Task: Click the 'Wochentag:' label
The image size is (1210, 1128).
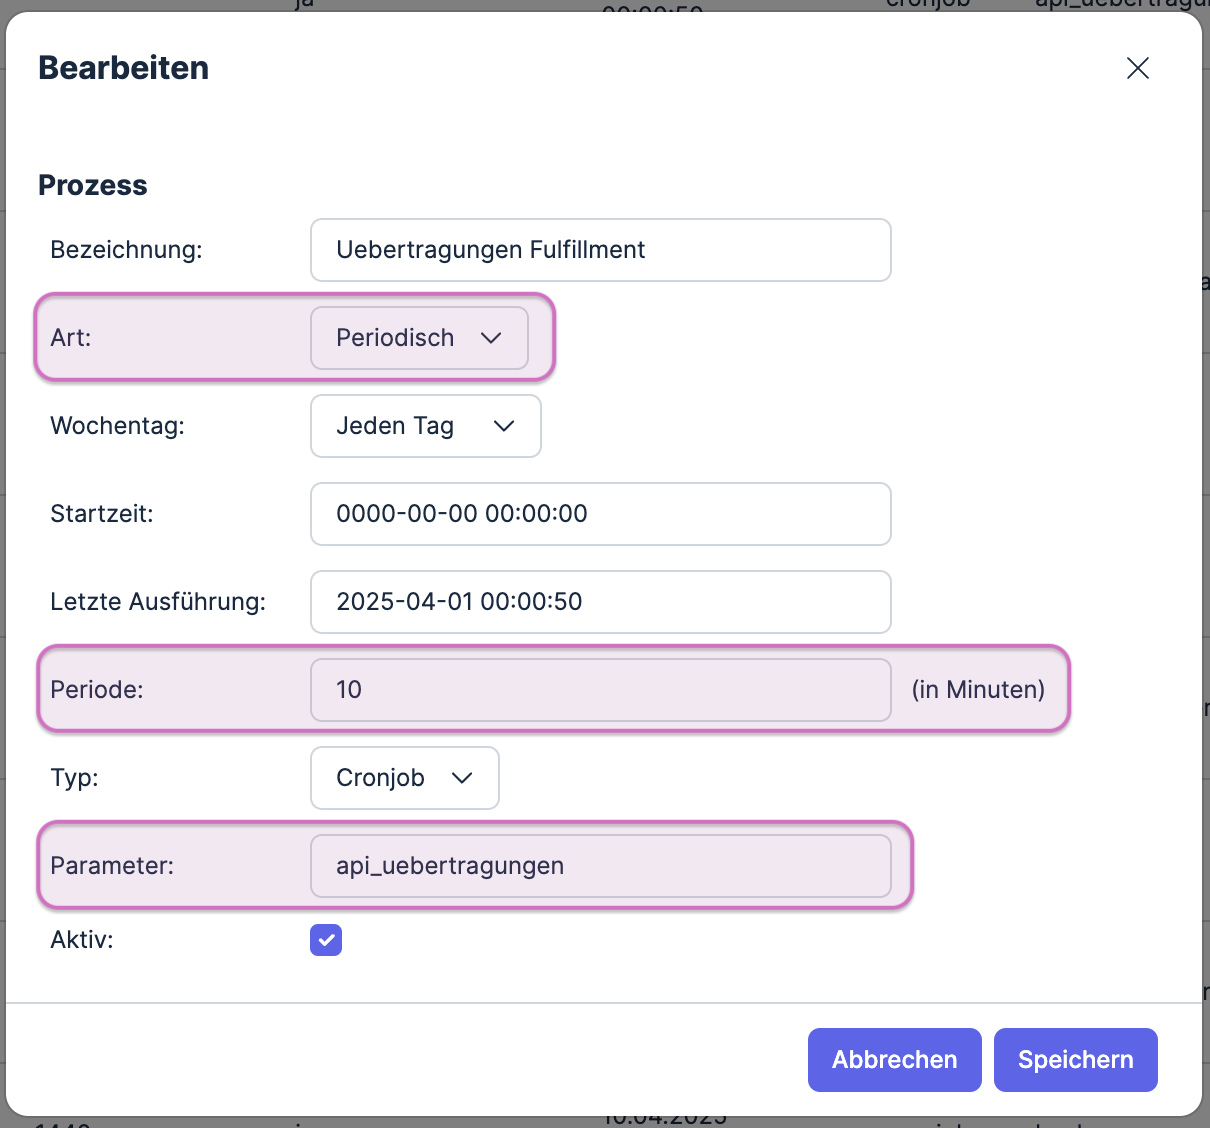Action: coord(117,426)
